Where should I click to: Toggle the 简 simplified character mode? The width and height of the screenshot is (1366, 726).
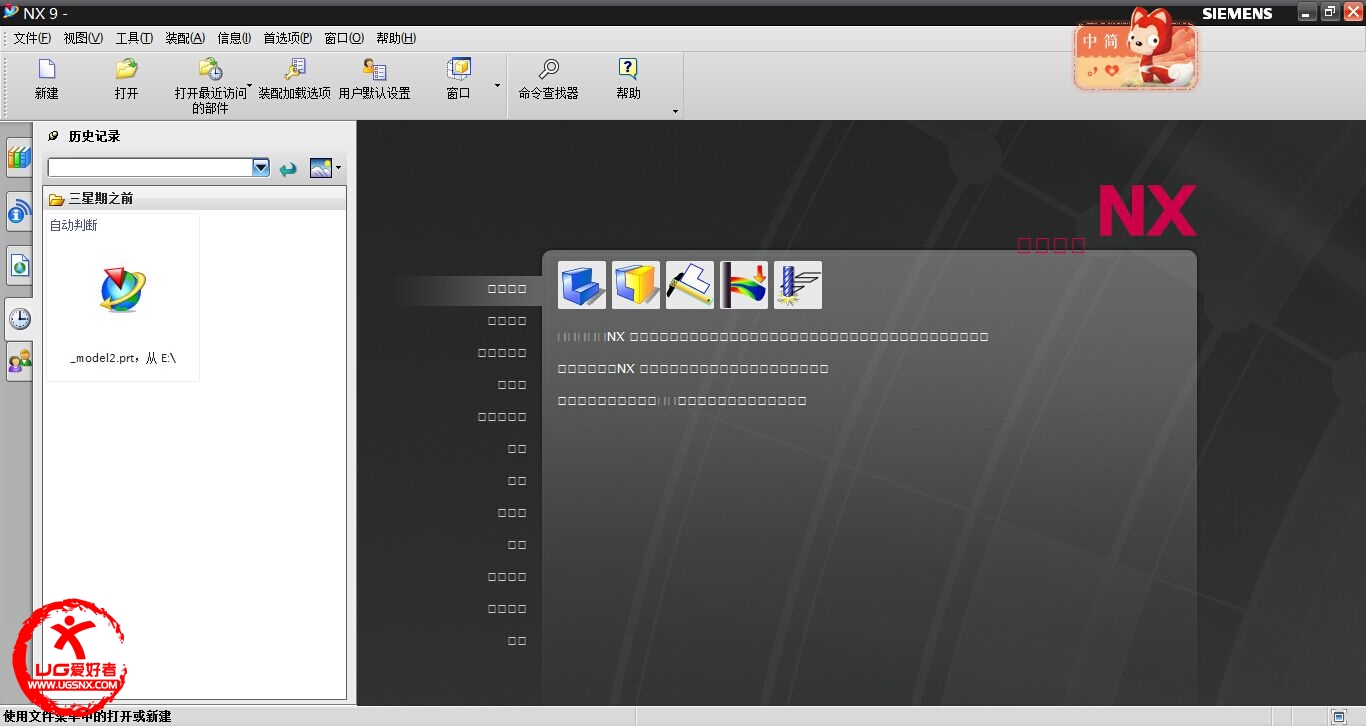1111,42
